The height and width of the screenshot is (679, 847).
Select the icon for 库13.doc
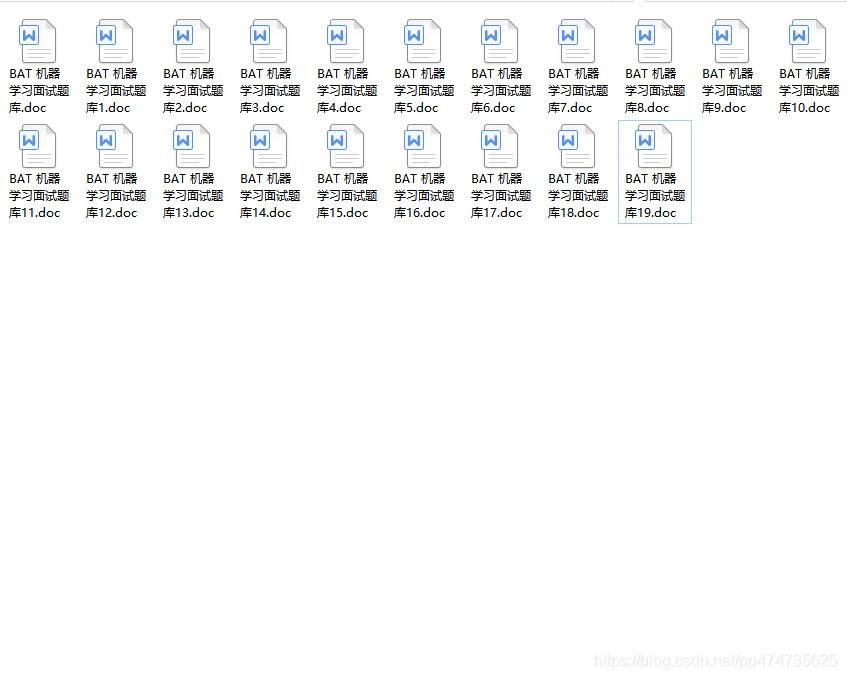point(191,146)
